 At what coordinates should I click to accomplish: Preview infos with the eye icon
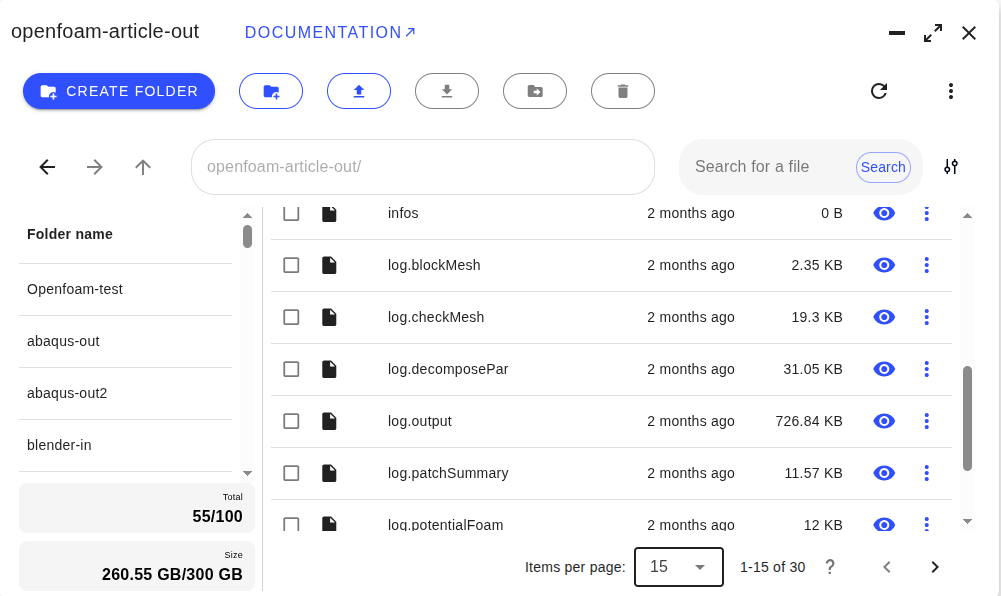click(x=884, y=213)
